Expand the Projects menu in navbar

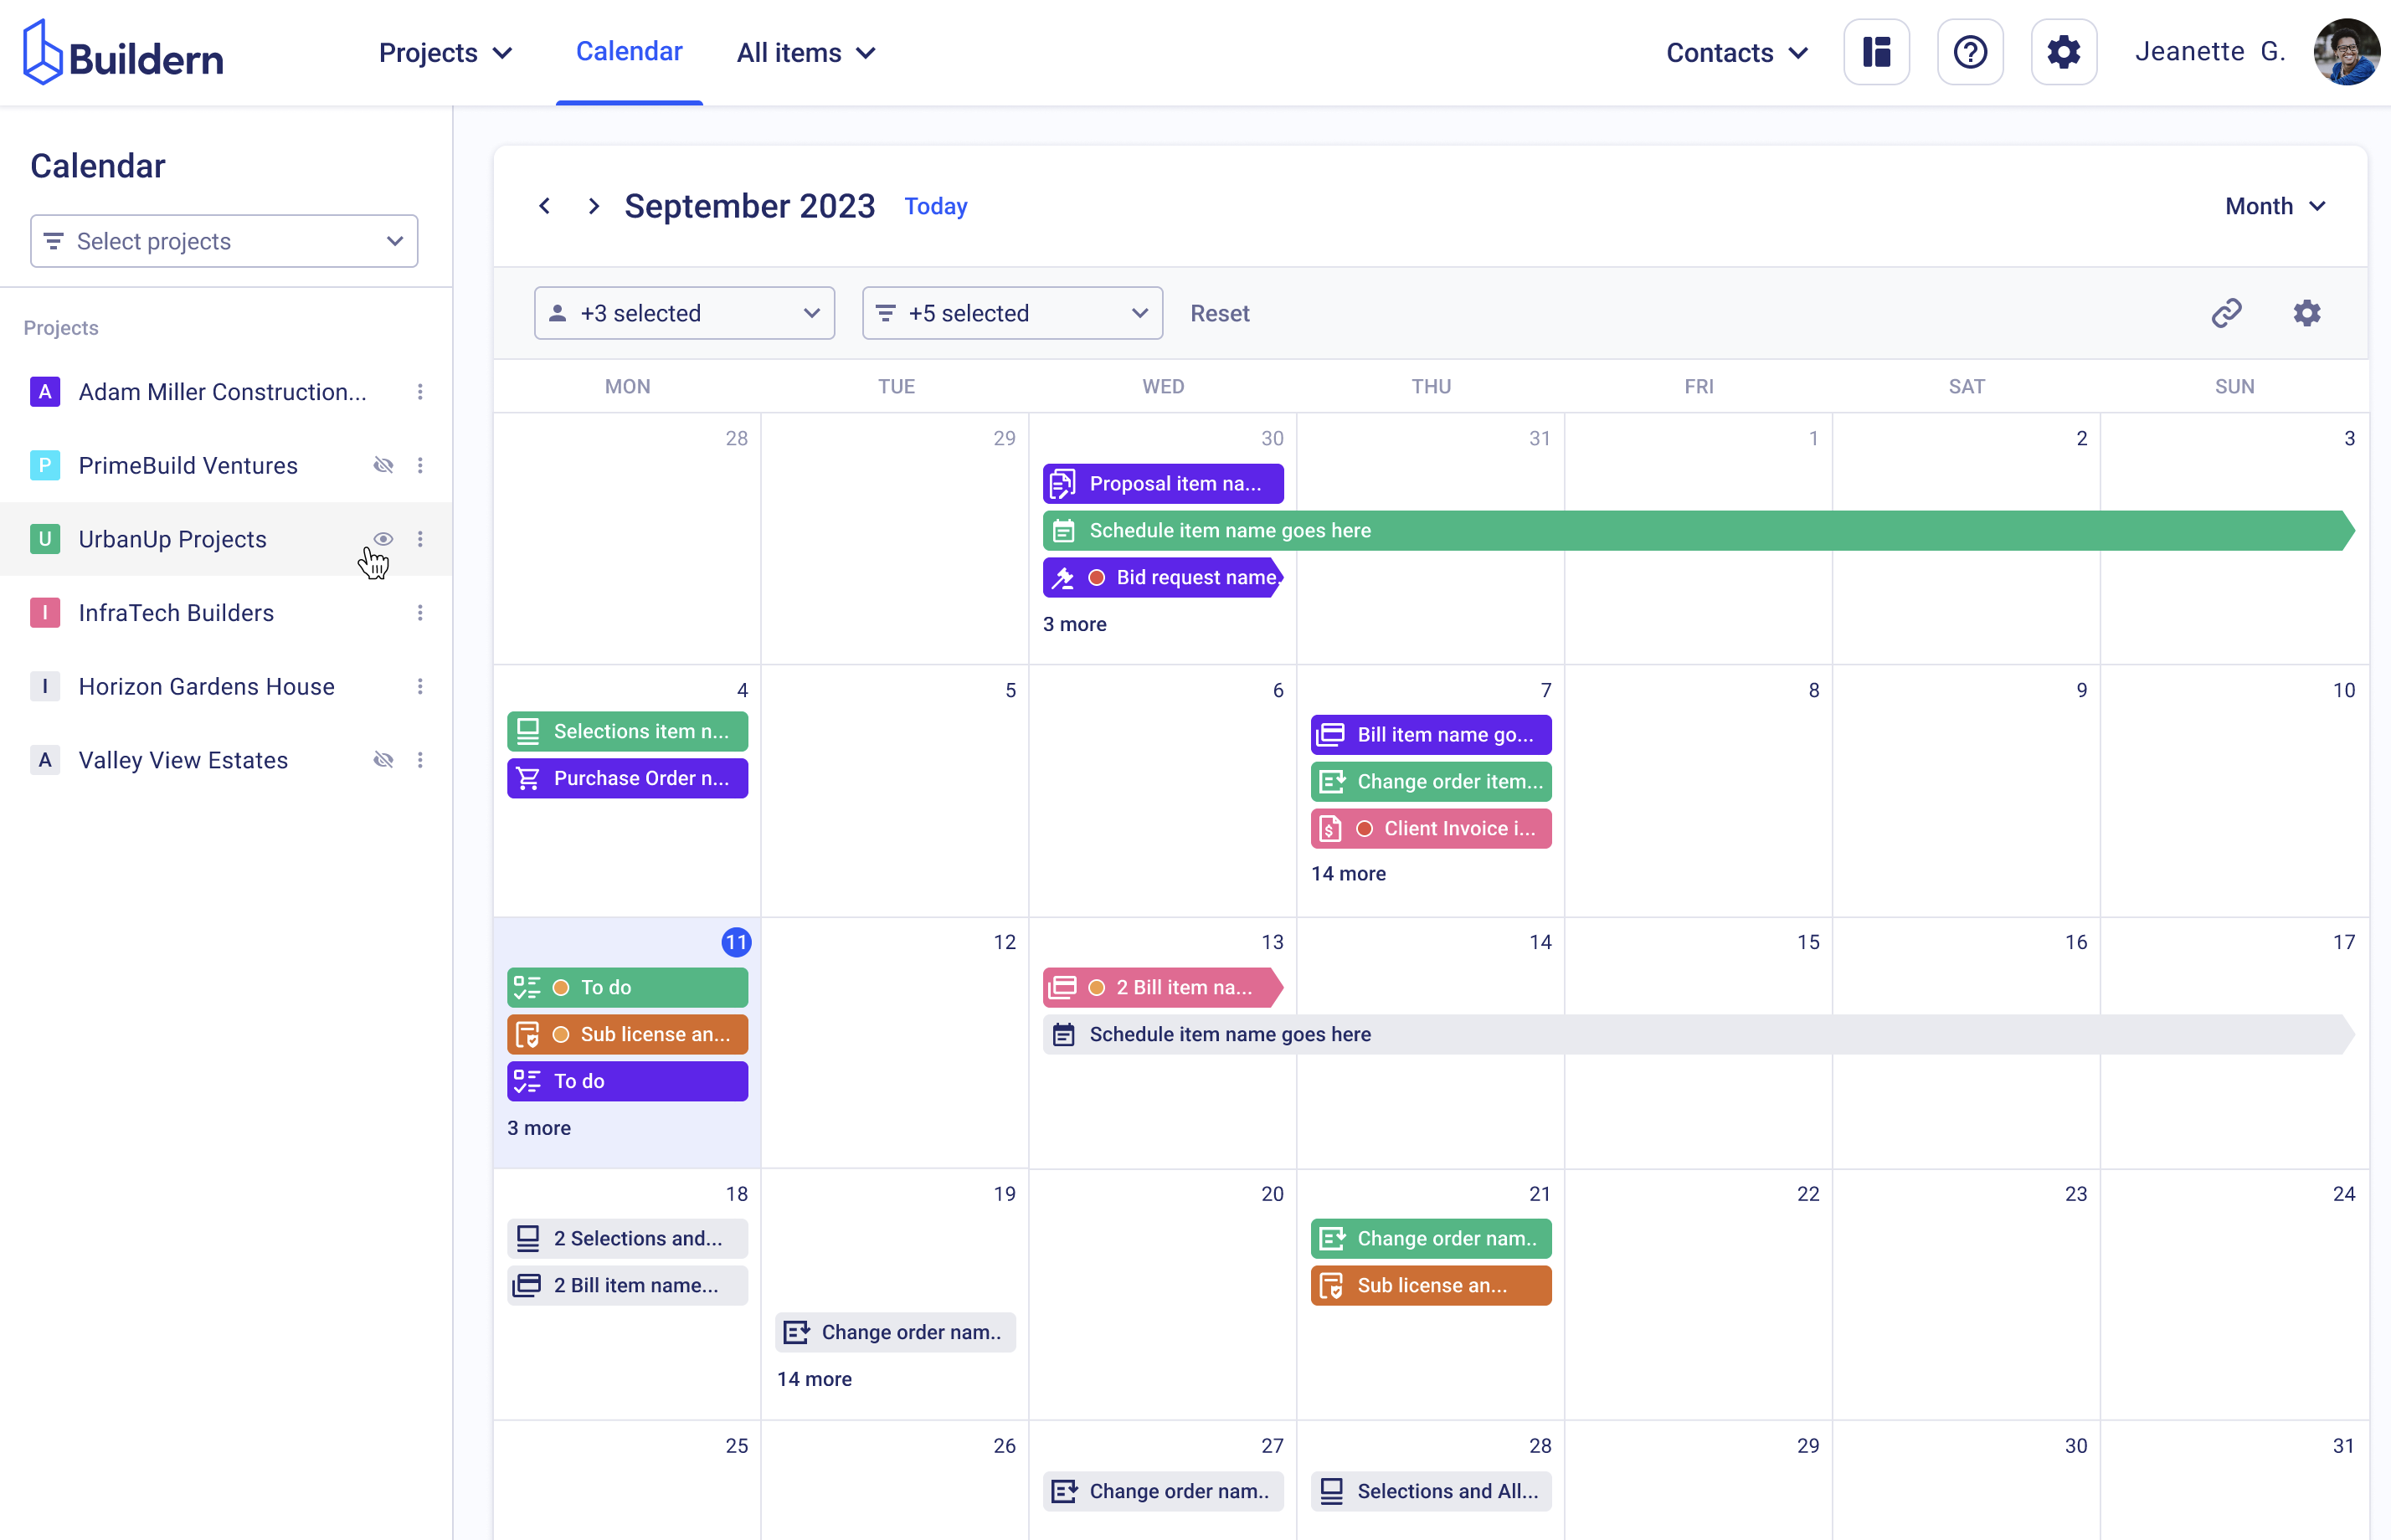click(x=446, y=53)
